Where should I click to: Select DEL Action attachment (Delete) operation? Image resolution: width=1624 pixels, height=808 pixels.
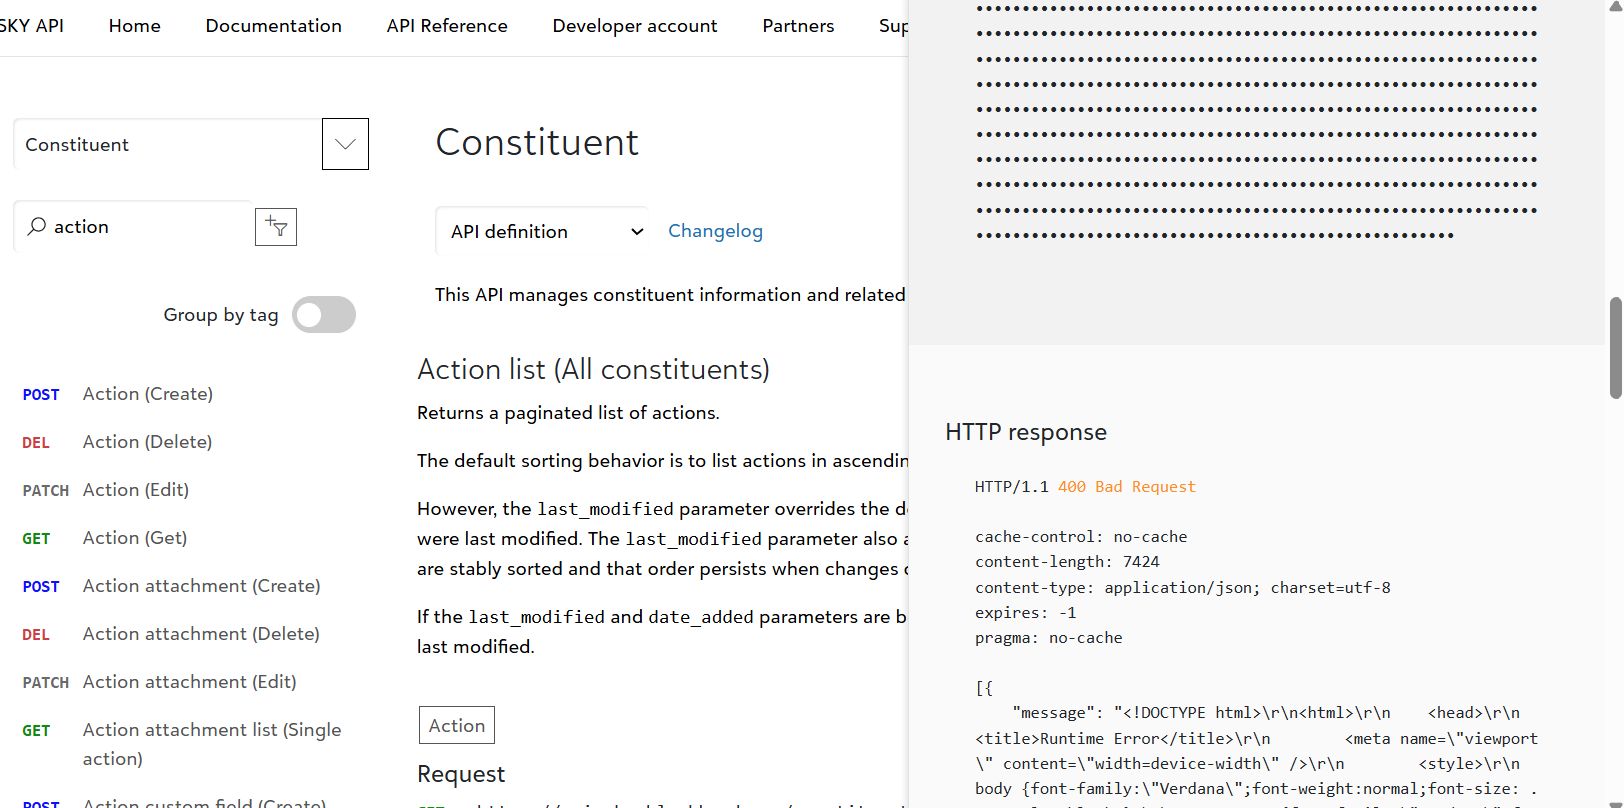[x=171, y=634]
